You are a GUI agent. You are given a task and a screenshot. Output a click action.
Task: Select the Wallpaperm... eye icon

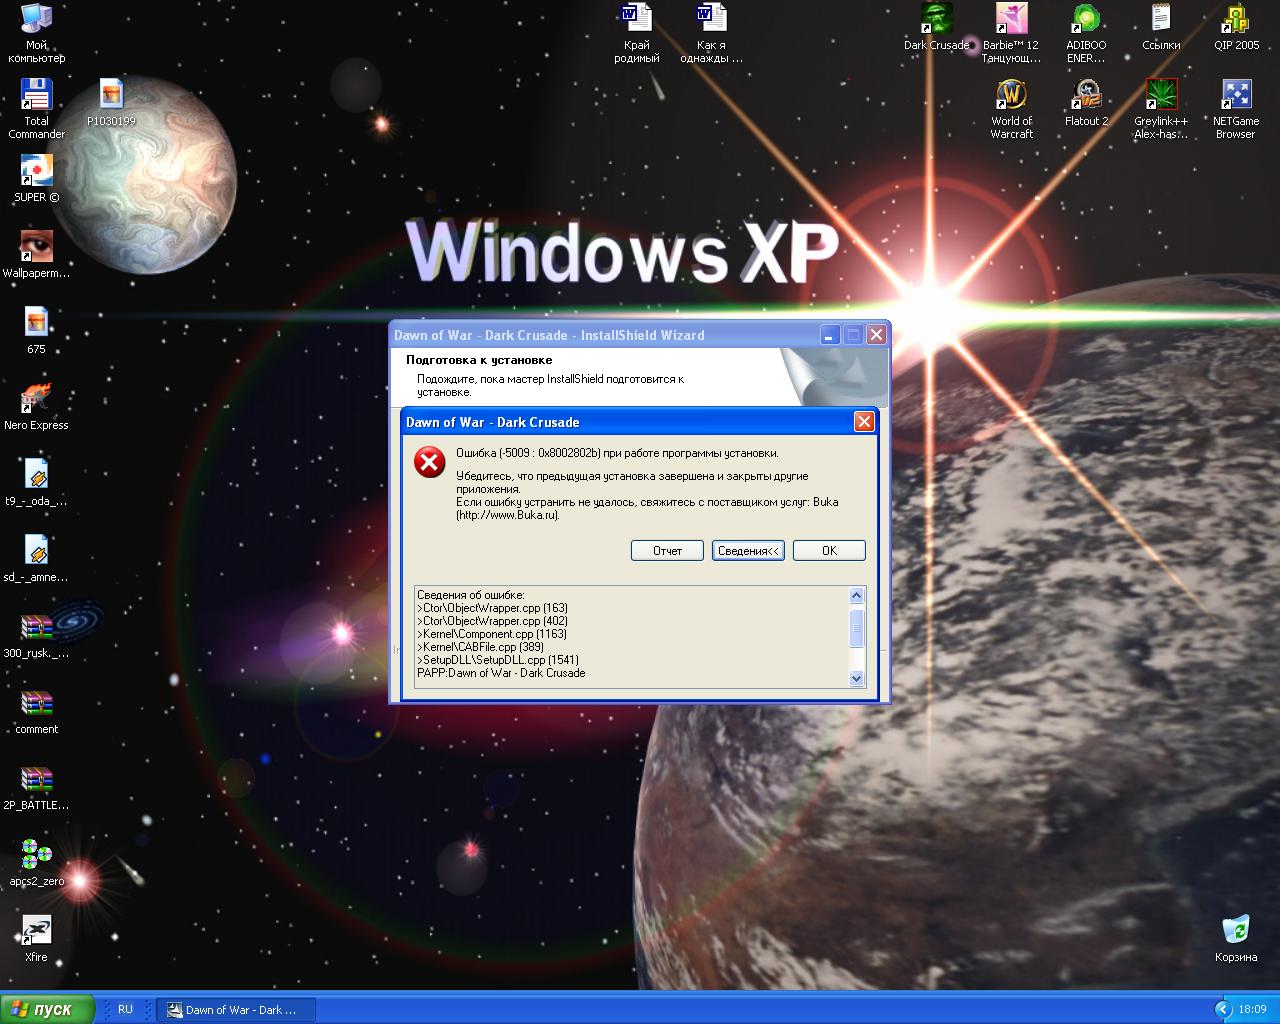point(36,246)
